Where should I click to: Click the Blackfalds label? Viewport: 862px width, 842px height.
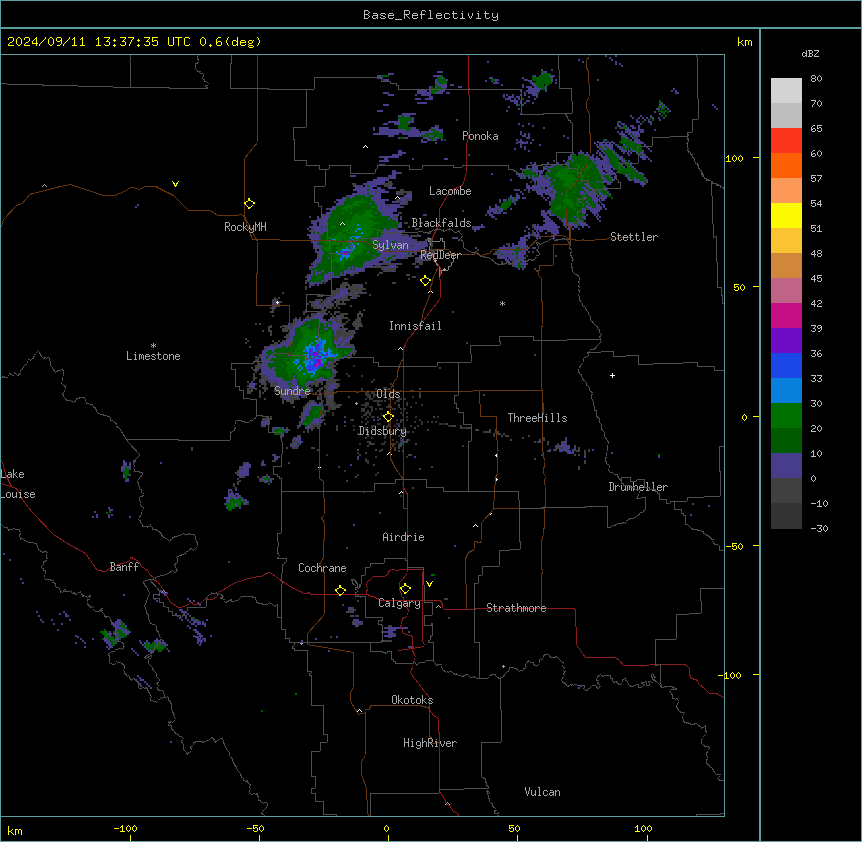coord(441,223)
